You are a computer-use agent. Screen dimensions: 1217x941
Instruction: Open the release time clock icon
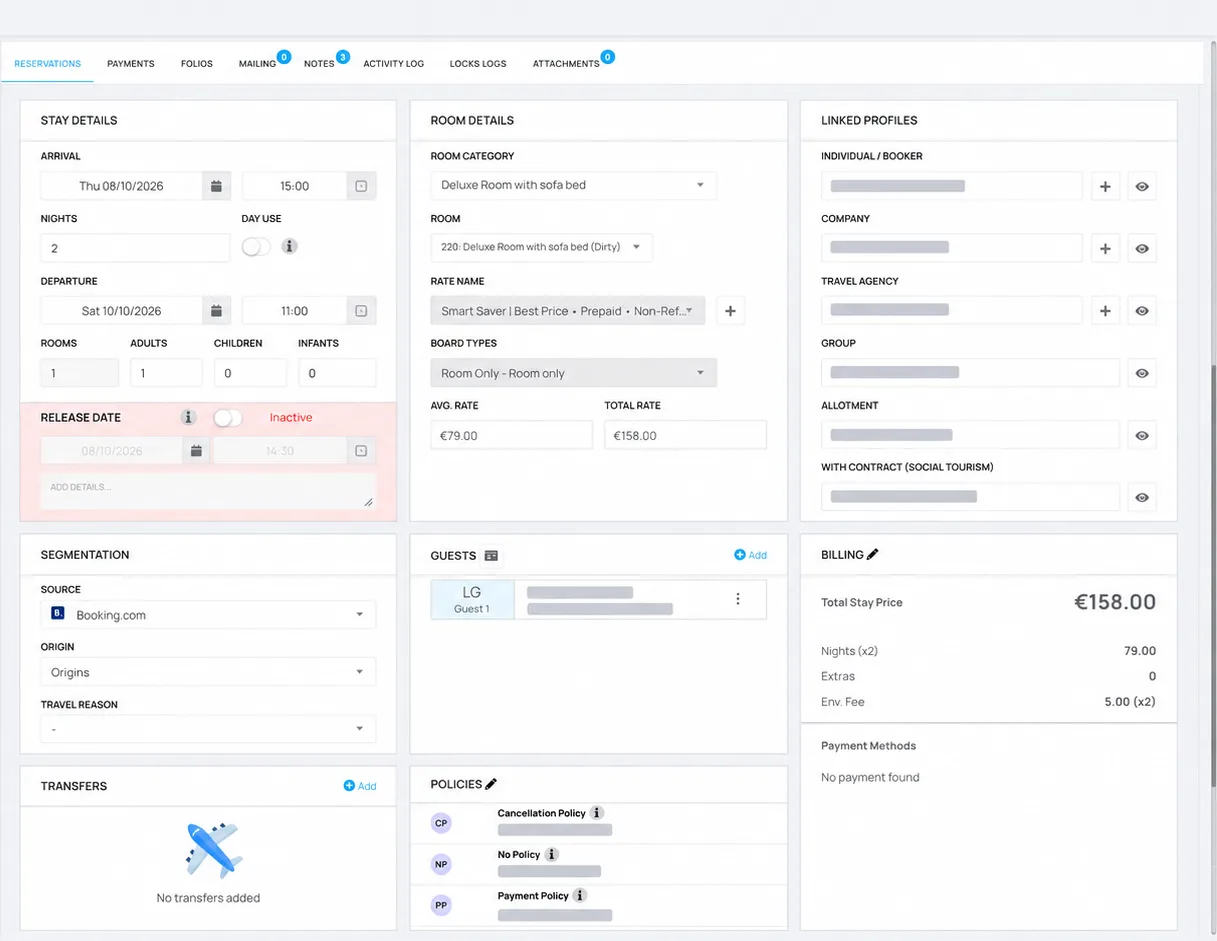pos(361,451)
